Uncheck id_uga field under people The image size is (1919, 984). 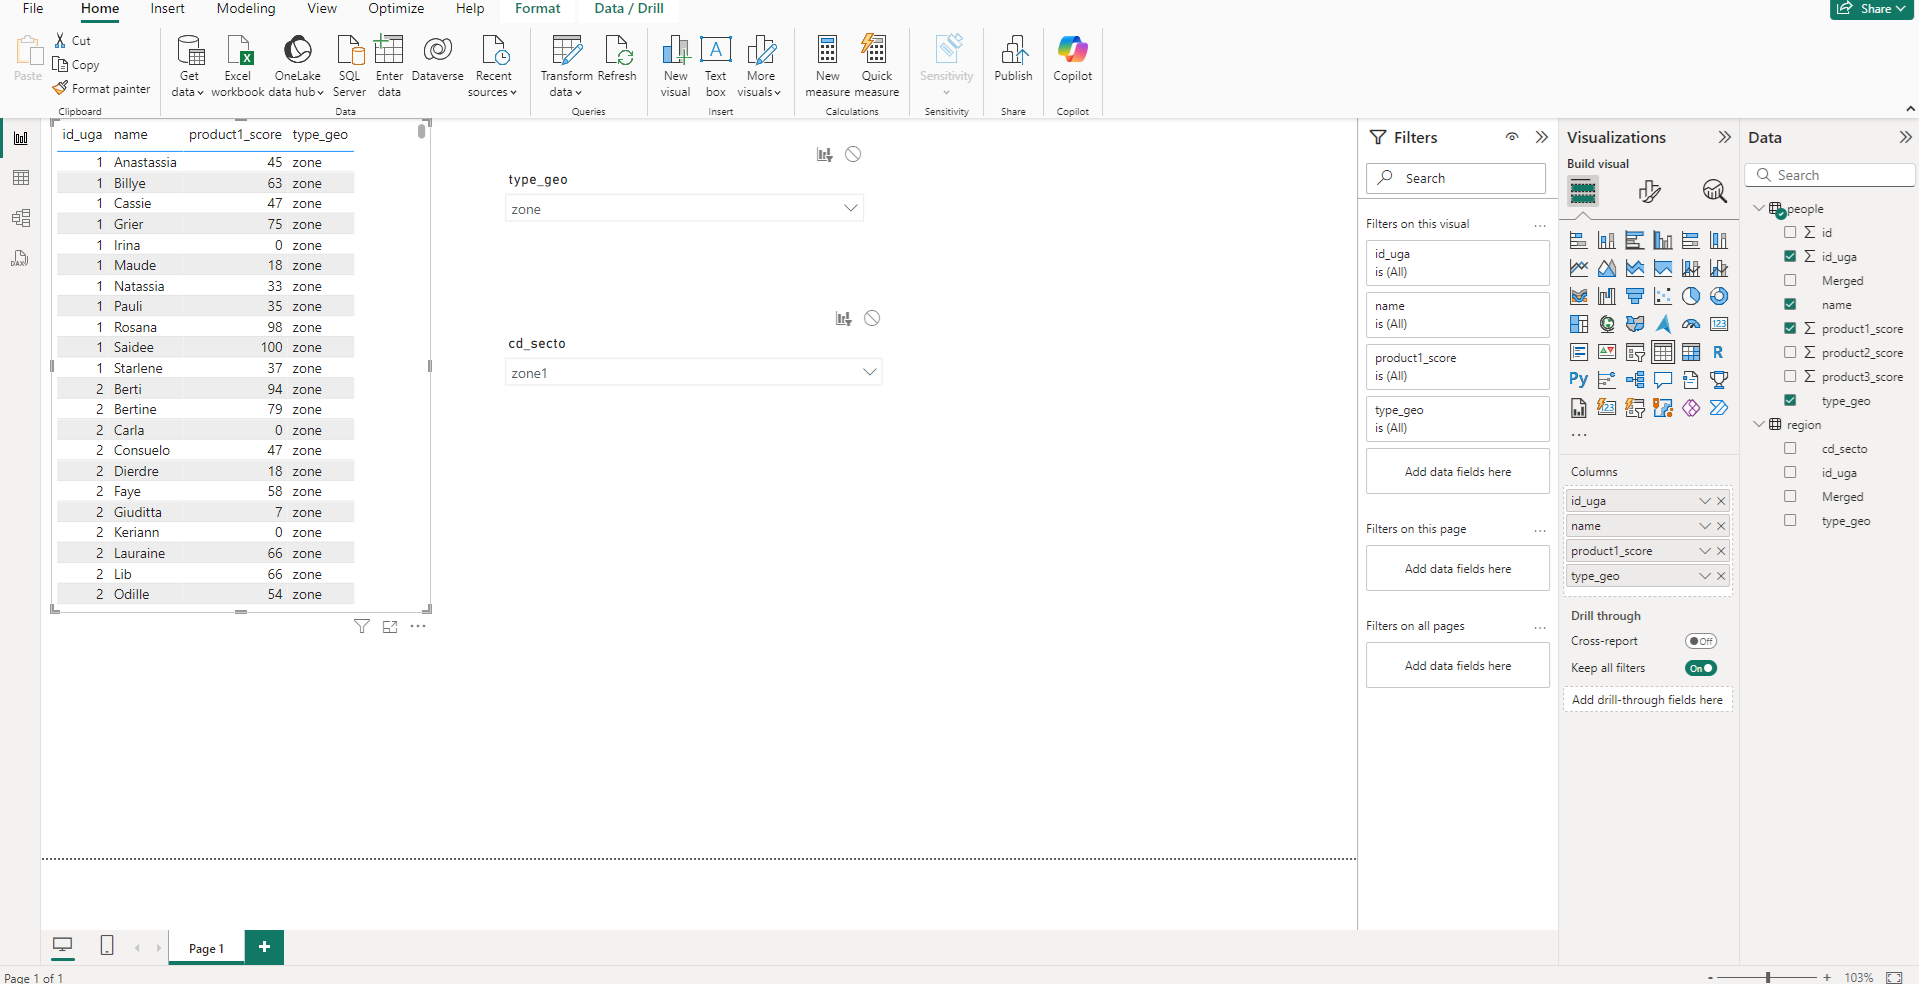[1790, 256]
